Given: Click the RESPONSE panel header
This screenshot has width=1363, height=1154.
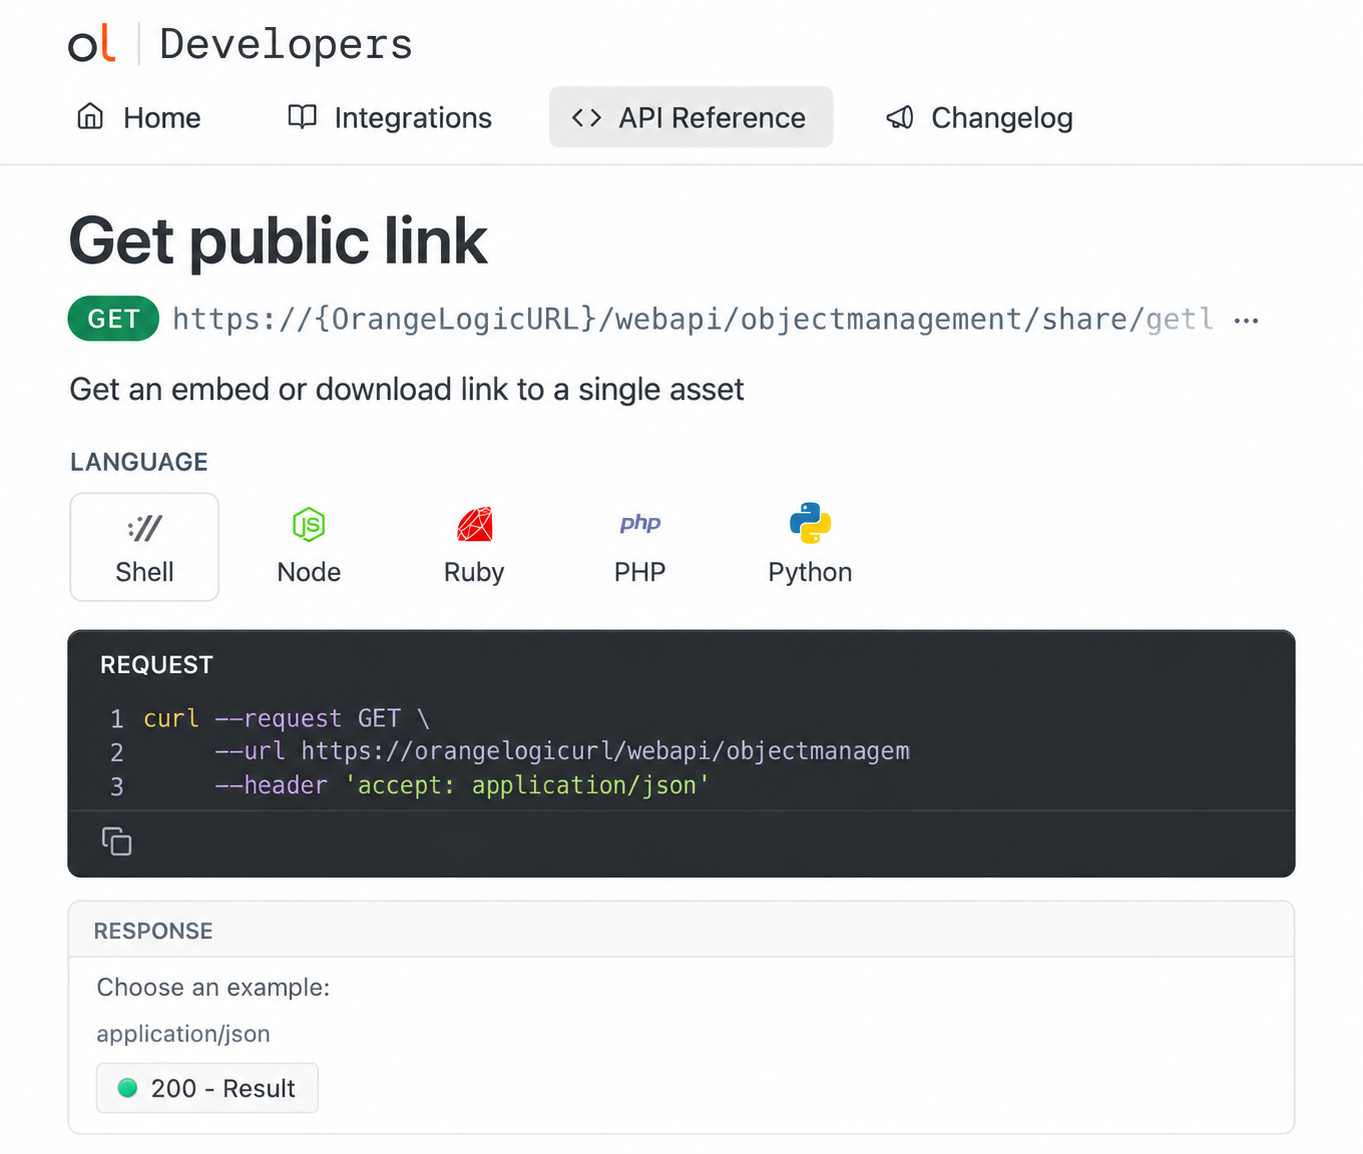Looking at the screenshot, I should (681, 930).
